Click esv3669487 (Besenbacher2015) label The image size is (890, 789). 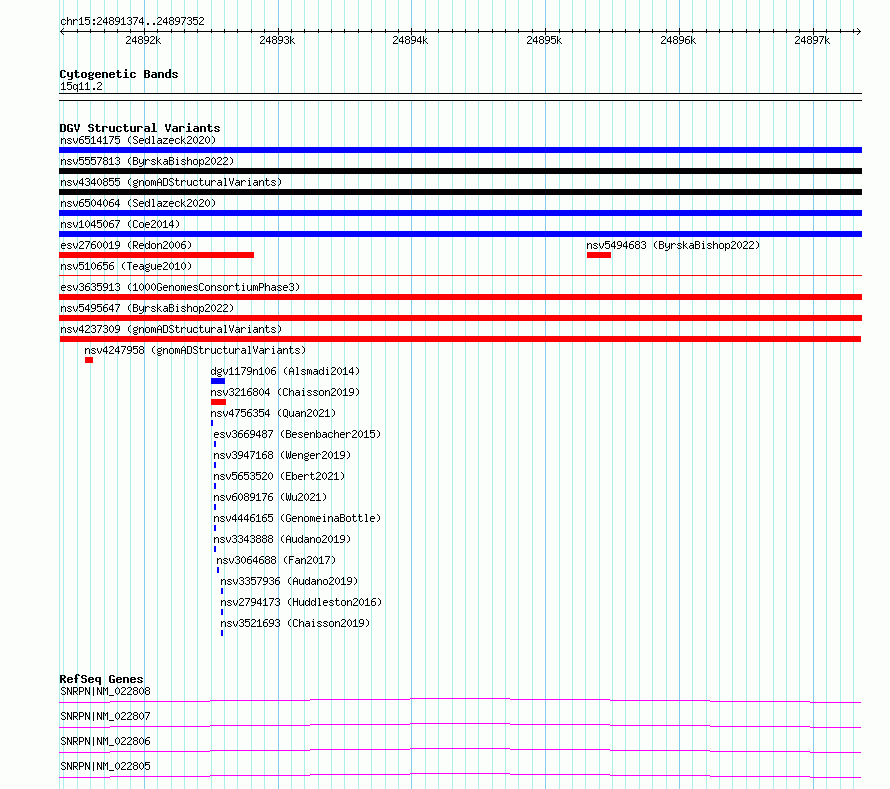click(297, 434)
